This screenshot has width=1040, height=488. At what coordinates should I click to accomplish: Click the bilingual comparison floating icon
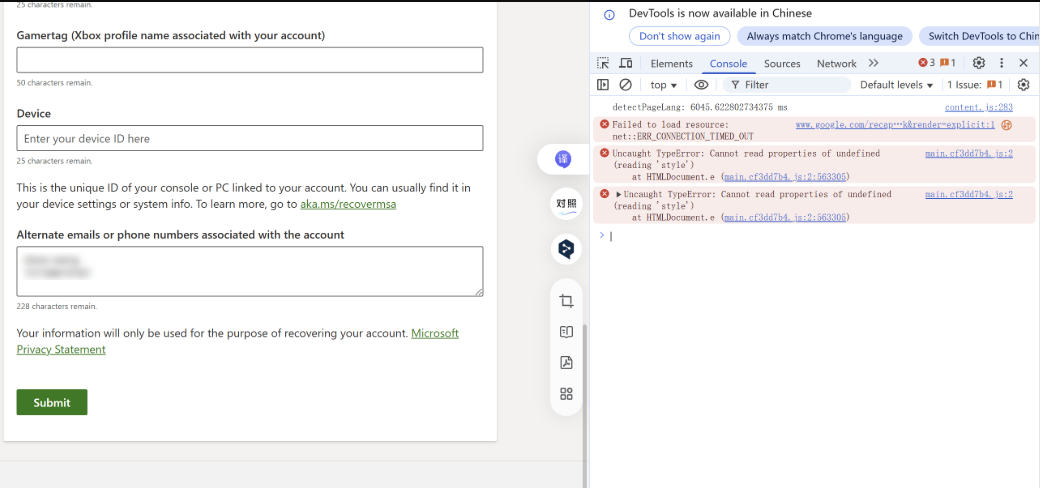pos(566,204)
